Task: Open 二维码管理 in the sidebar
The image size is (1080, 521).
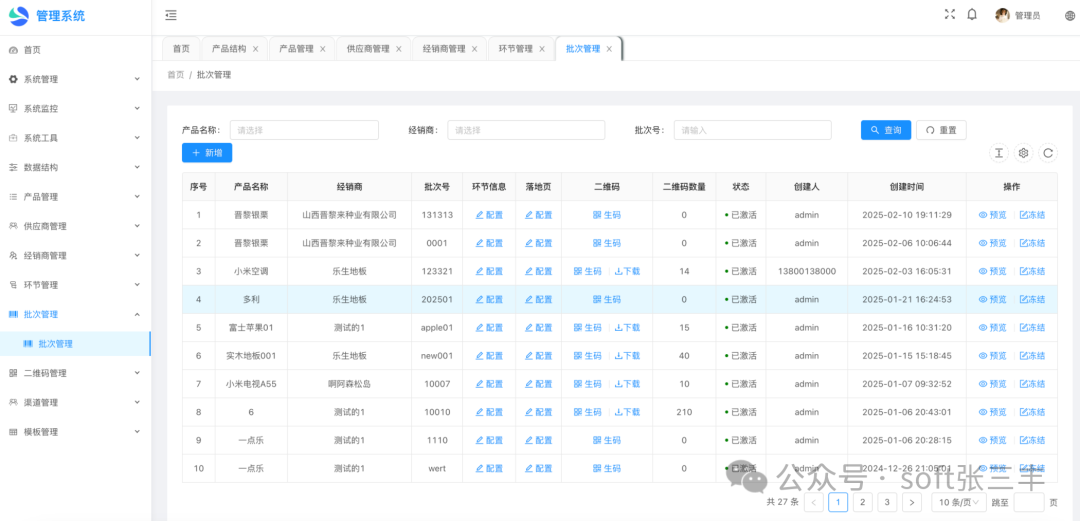Action: (75, 373)
